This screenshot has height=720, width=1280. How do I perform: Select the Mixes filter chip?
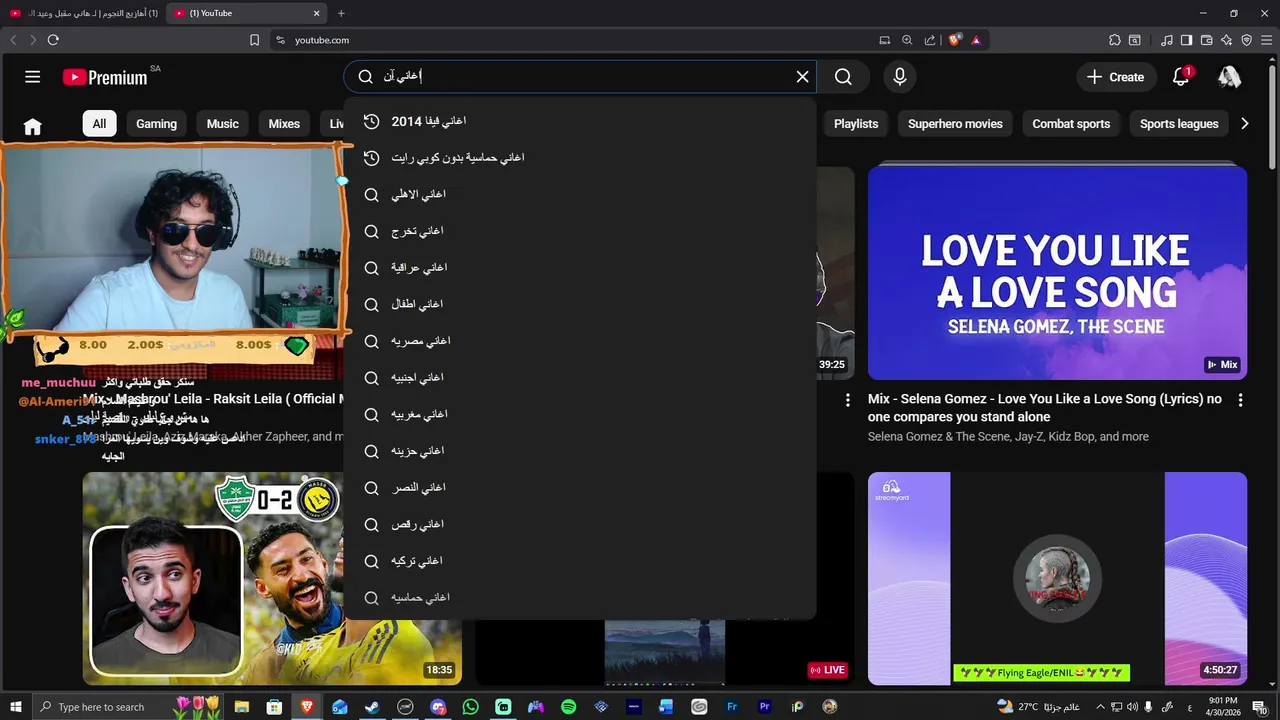pyautogui.click(x=284, y=124)
